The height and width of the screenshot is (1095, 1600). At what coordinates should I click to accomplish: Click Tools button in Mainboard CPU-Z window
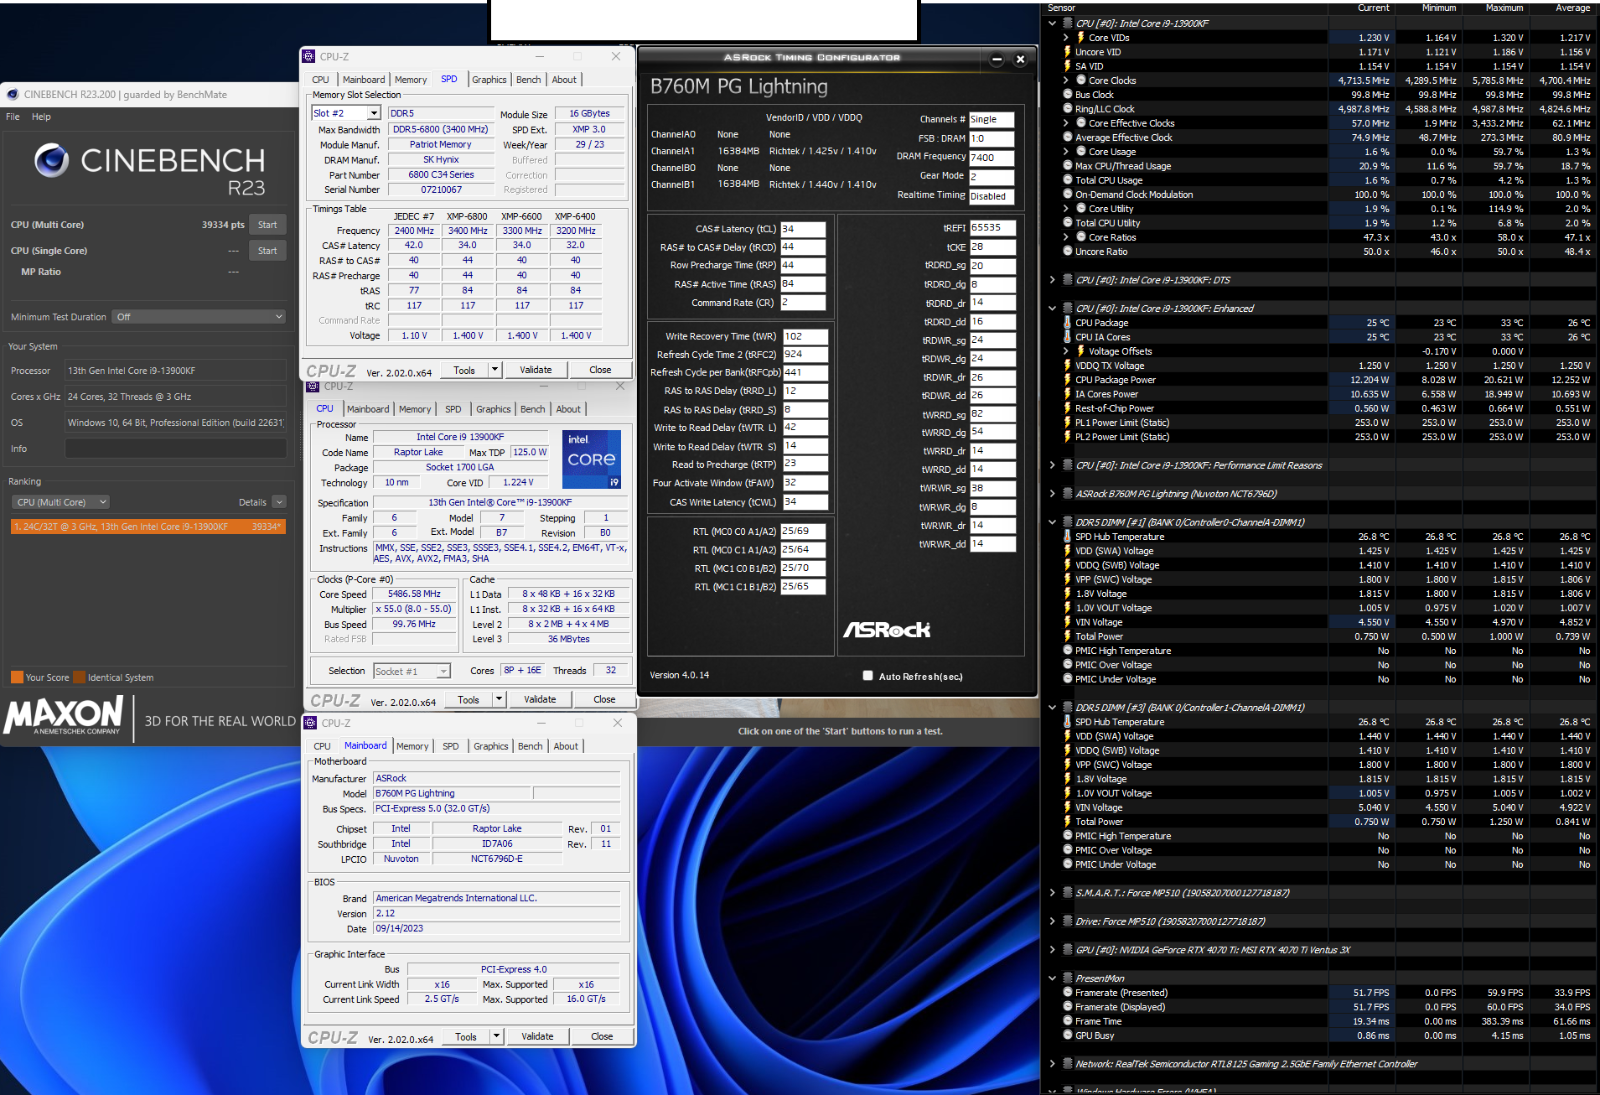pos(466,1037)
